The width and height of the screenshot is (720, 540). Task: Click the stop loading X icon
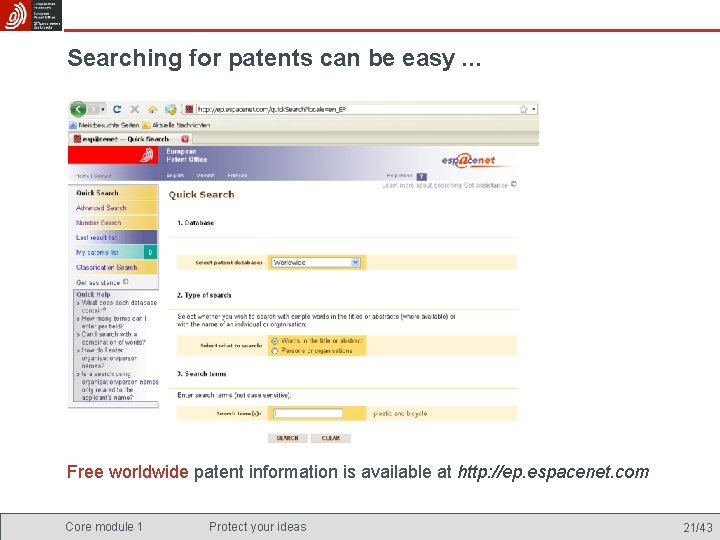135,109
